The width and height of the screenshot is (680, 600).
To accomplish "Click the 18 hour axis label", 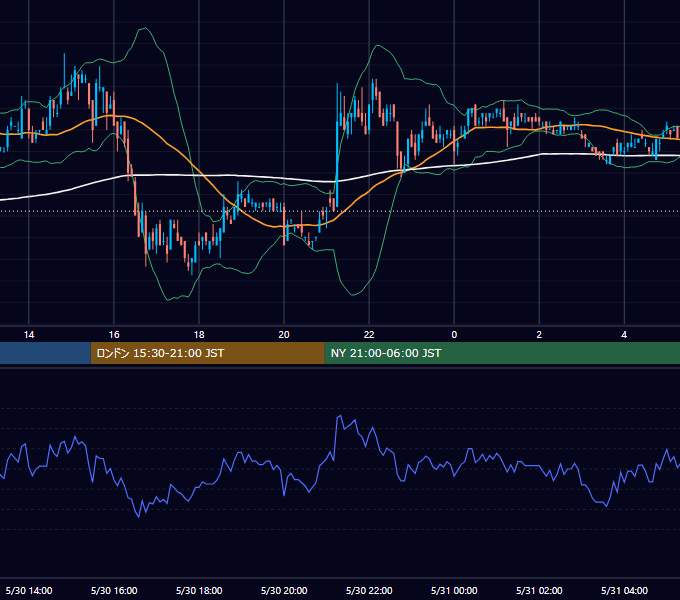I will tap(199, 335).
